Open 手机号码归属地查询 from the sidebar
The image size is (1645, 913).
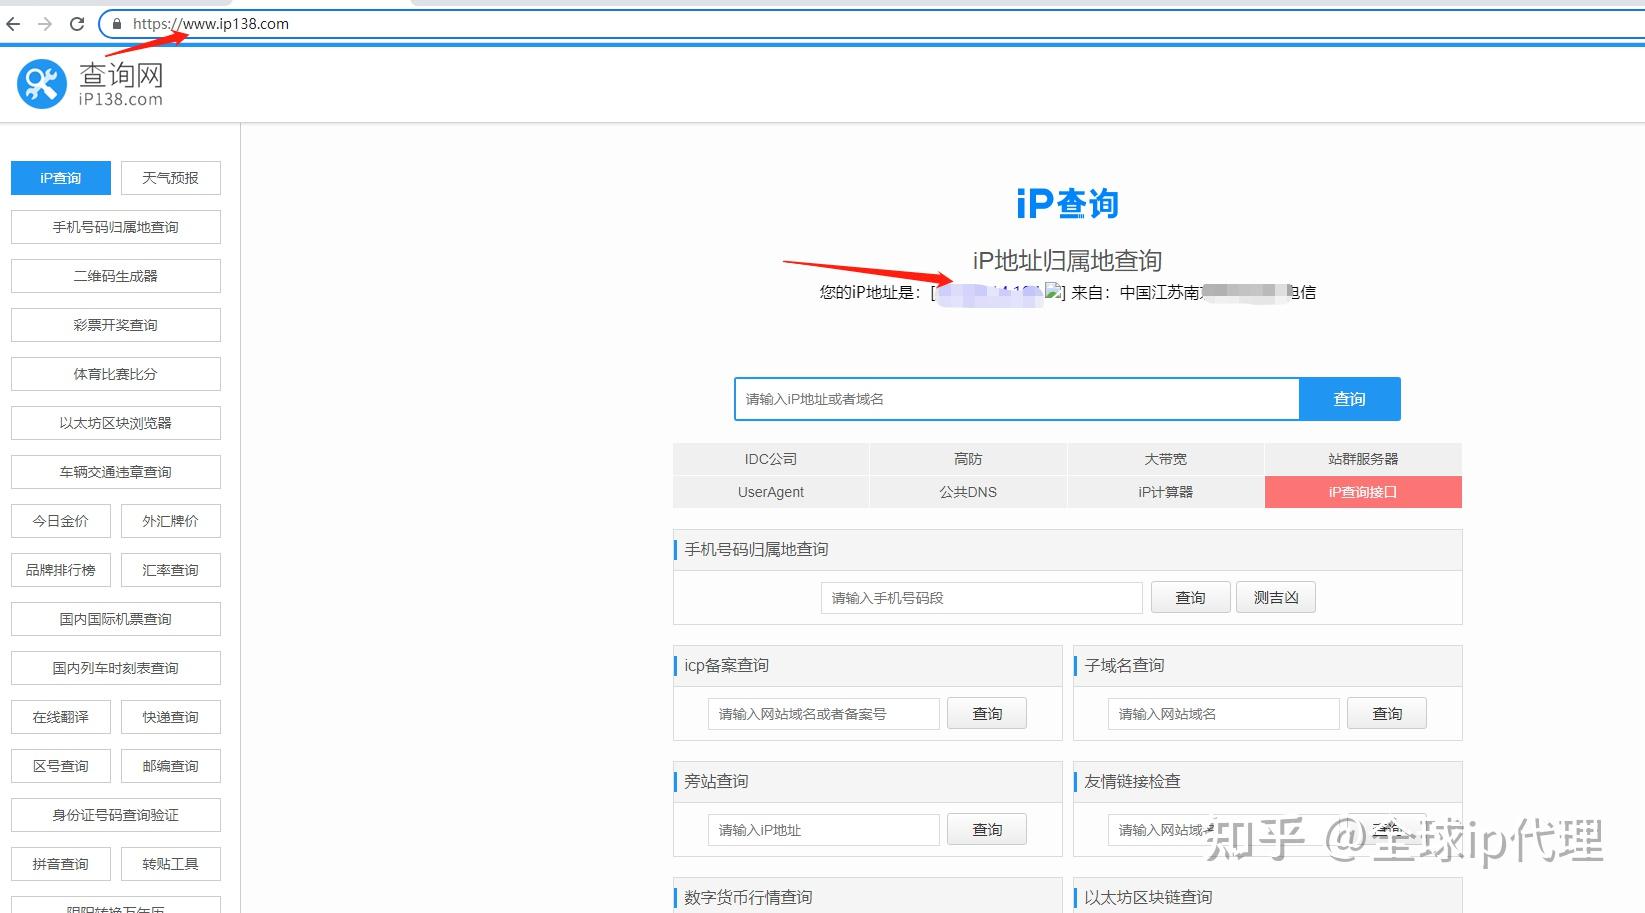tap(115, 227)
